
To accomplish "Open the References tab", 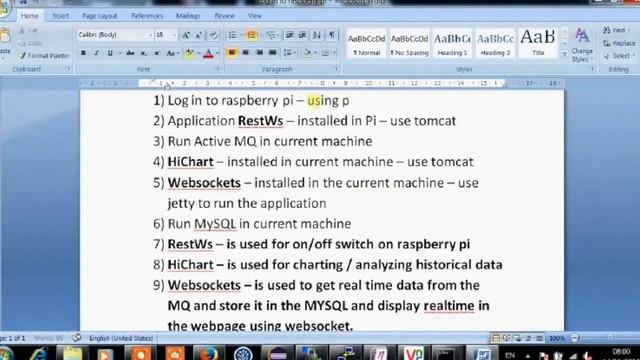I will [x=147, y=16].
